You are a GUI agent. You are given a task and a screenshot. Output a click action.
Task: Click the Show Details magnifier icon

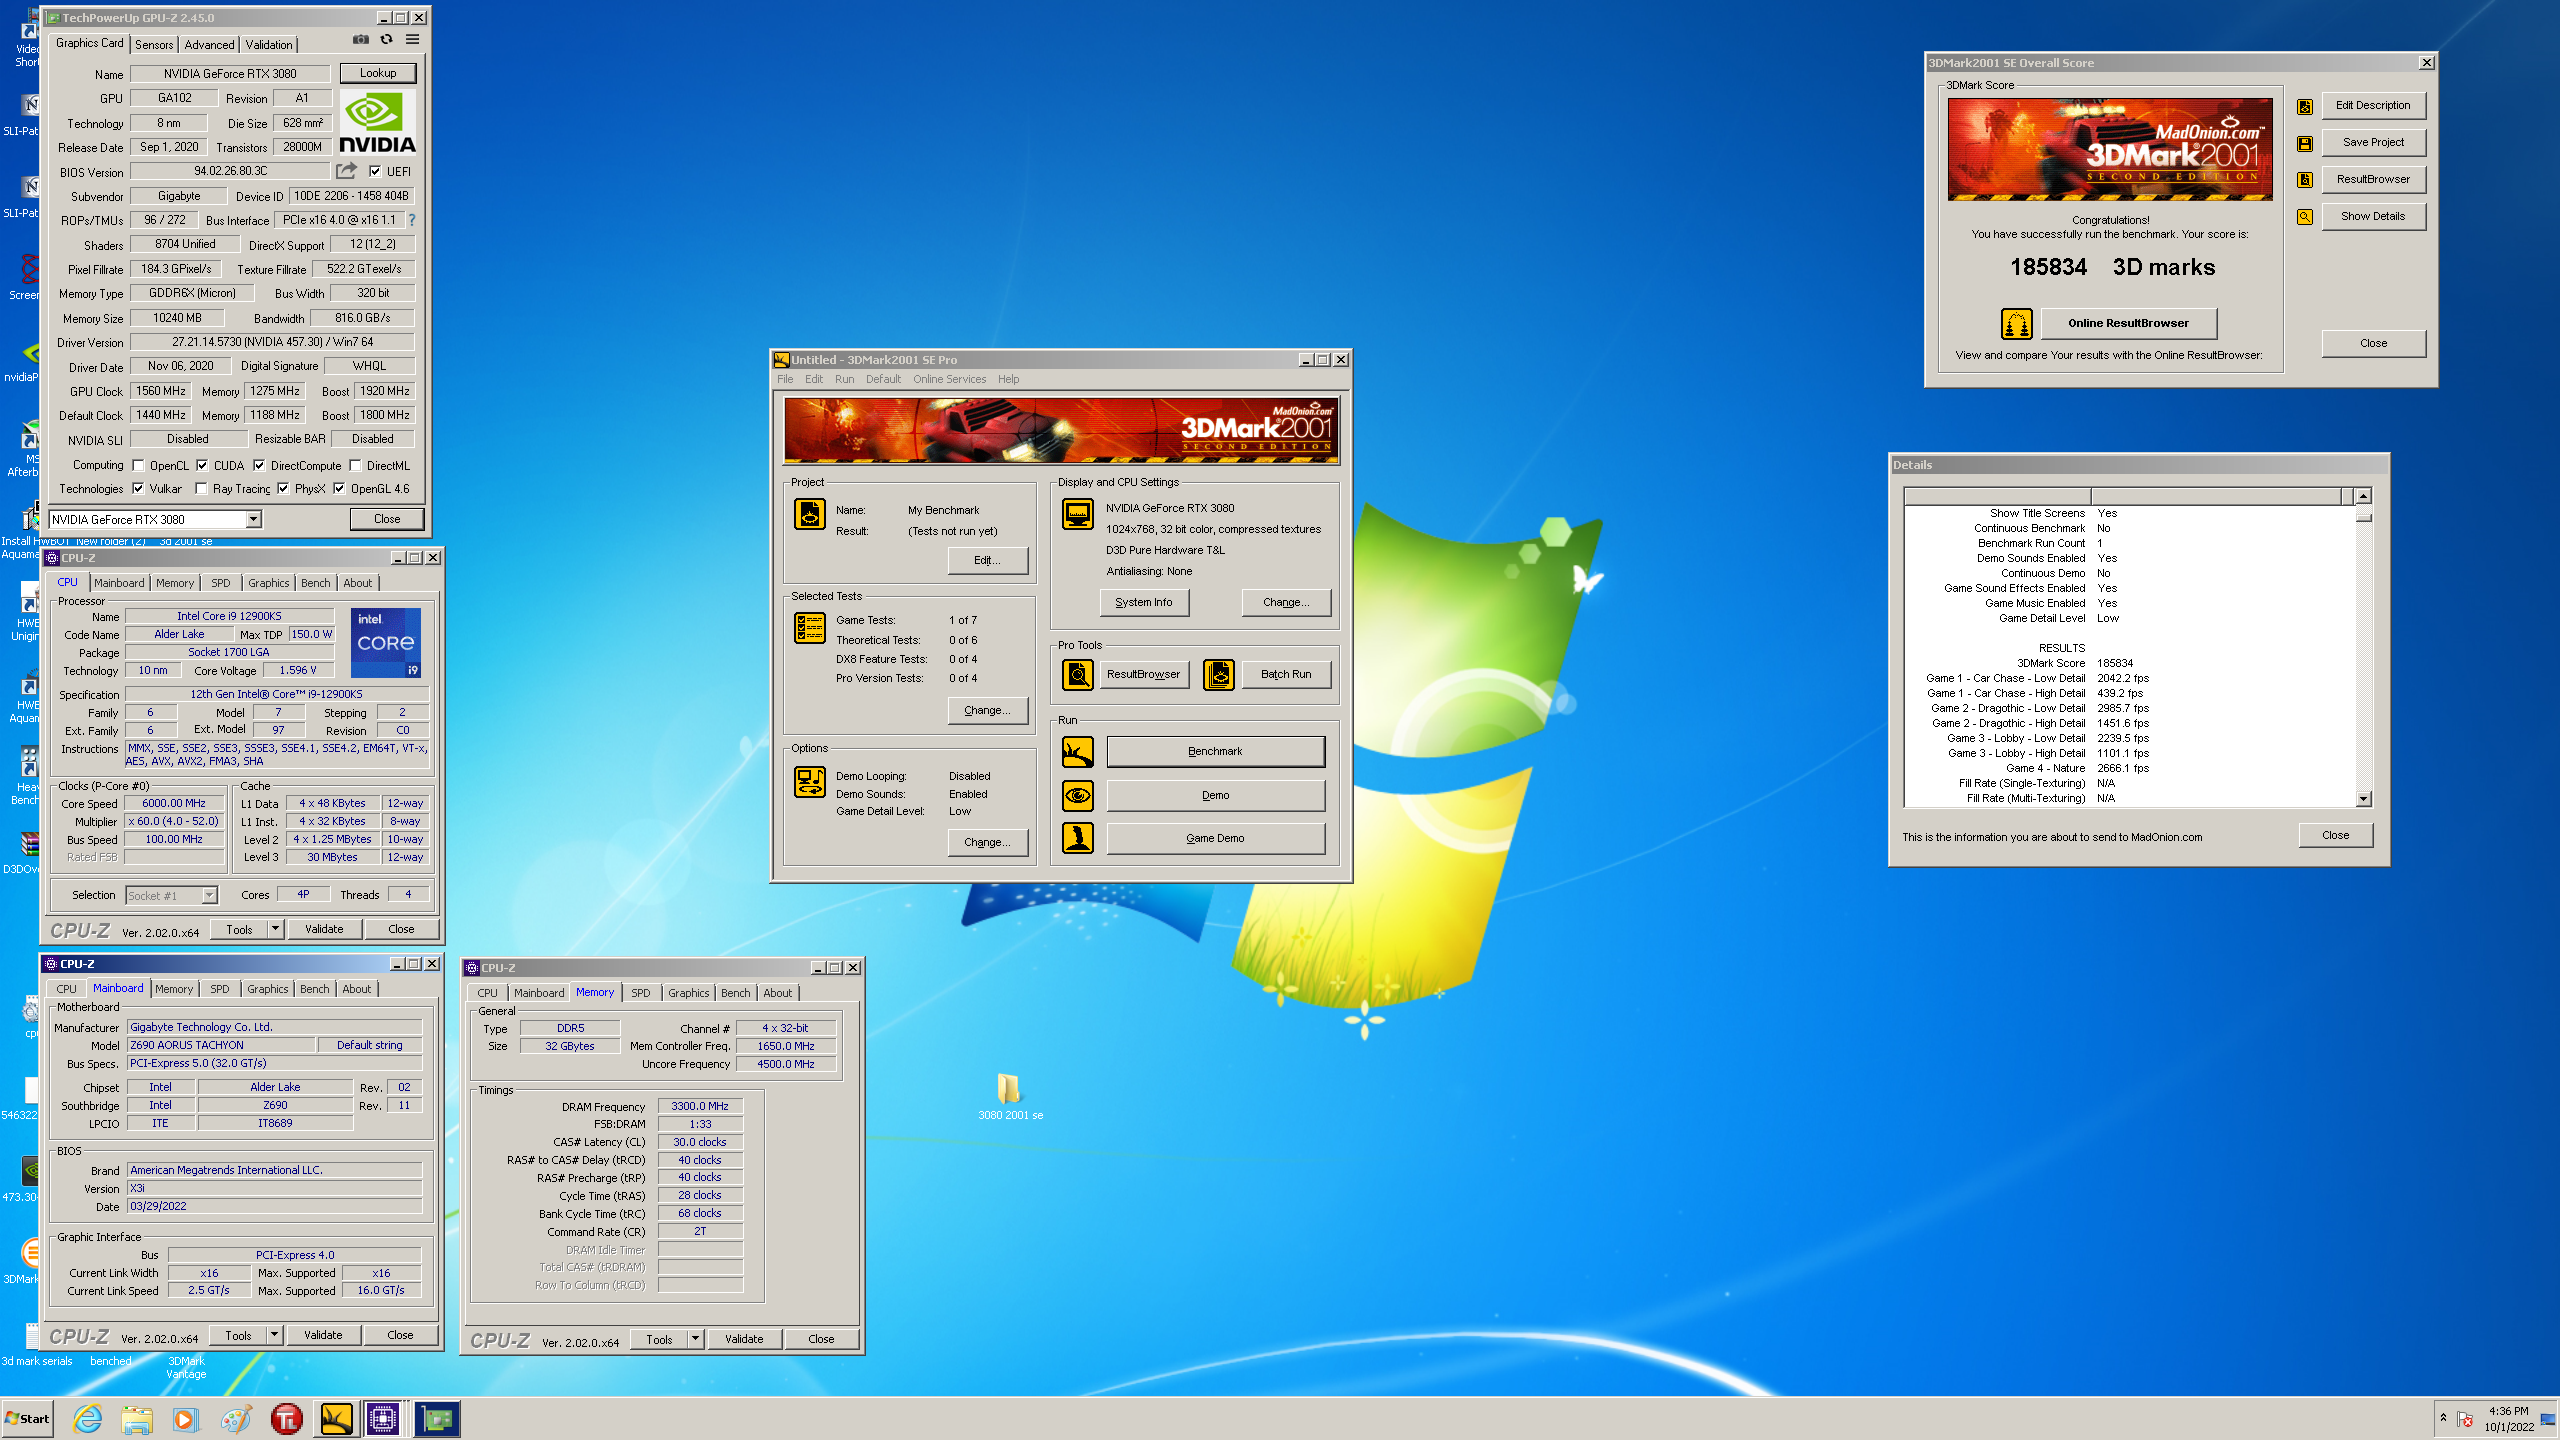click(2304, 217)
